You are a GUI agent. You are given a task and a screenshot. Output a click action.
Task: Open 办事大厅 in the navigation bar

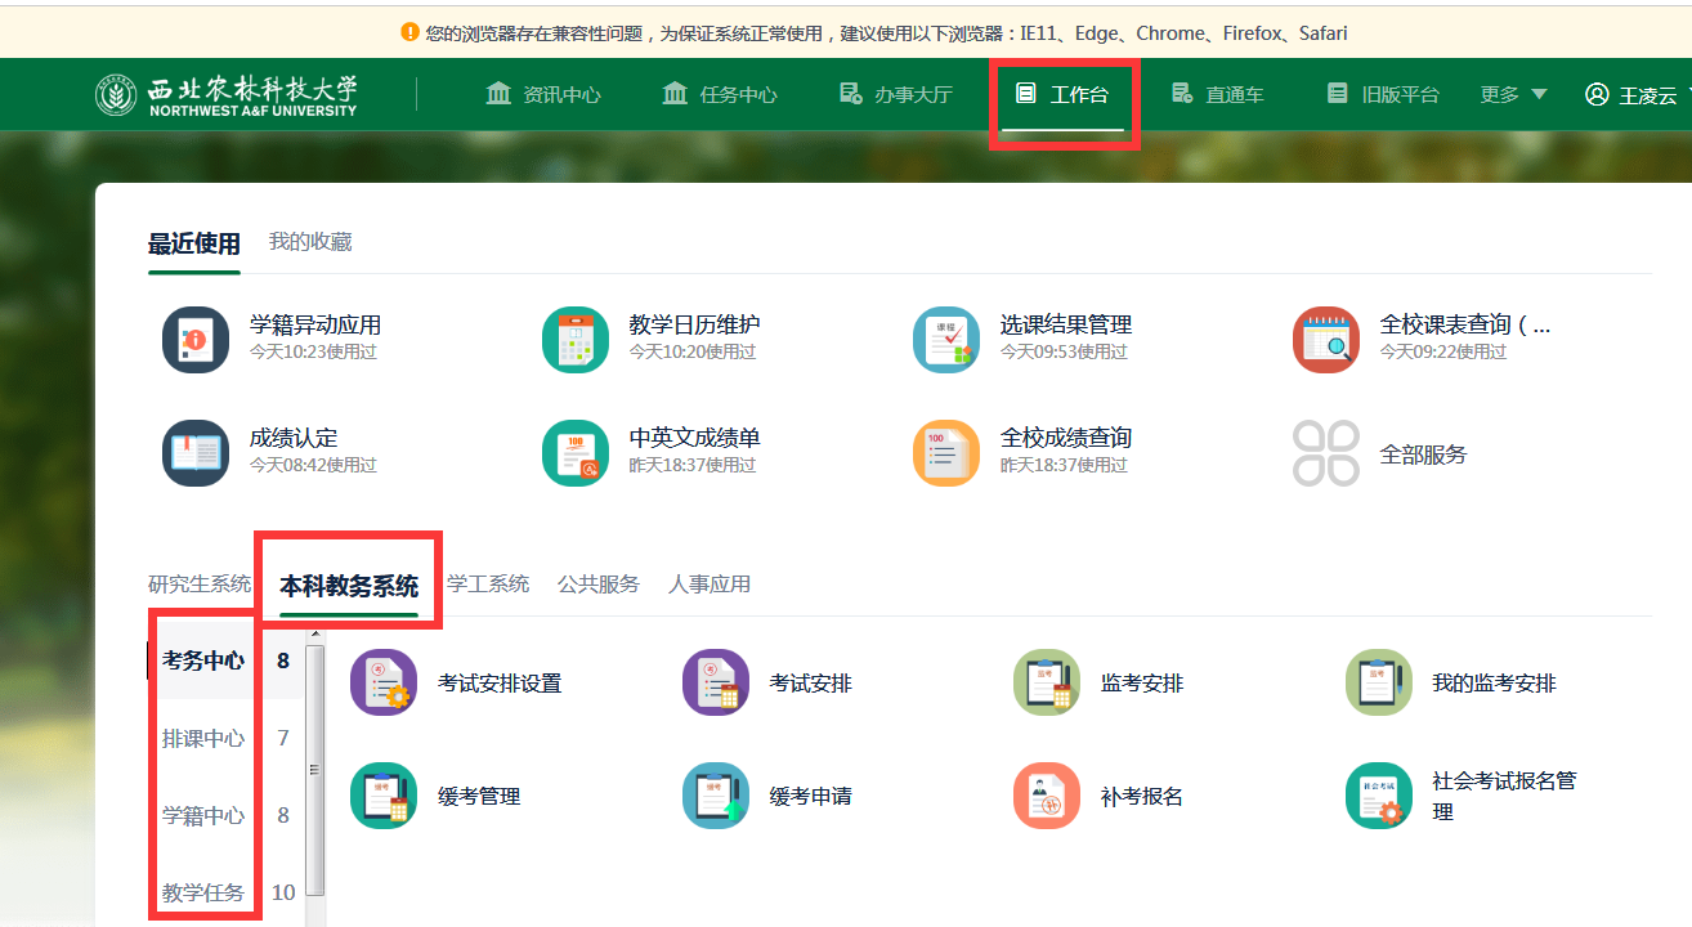click(x=896, y=94)
